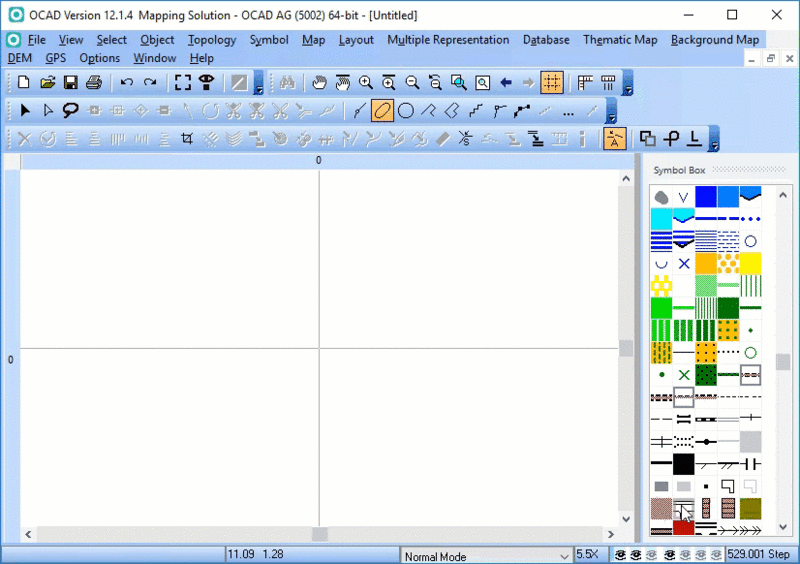
Task: Expand view toolbar options arrow after ruler icons
Action: coord(628,83)
